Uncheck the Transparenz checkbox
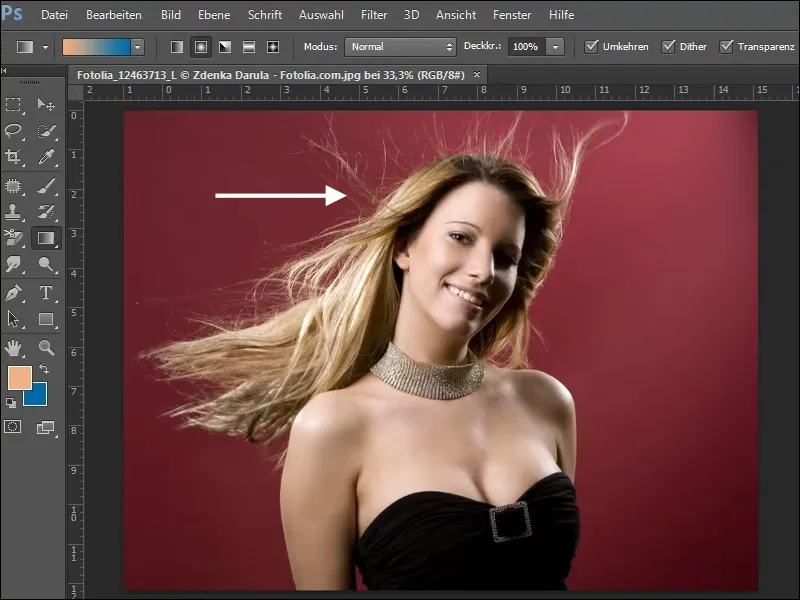Image resolution: width=800 pixels, height=600 pixels. (x=727, y=46)
